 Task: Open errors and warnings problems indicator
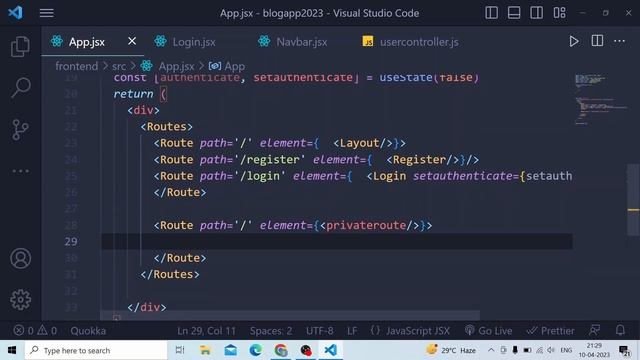pyautogui.click(x=35, y=331)
